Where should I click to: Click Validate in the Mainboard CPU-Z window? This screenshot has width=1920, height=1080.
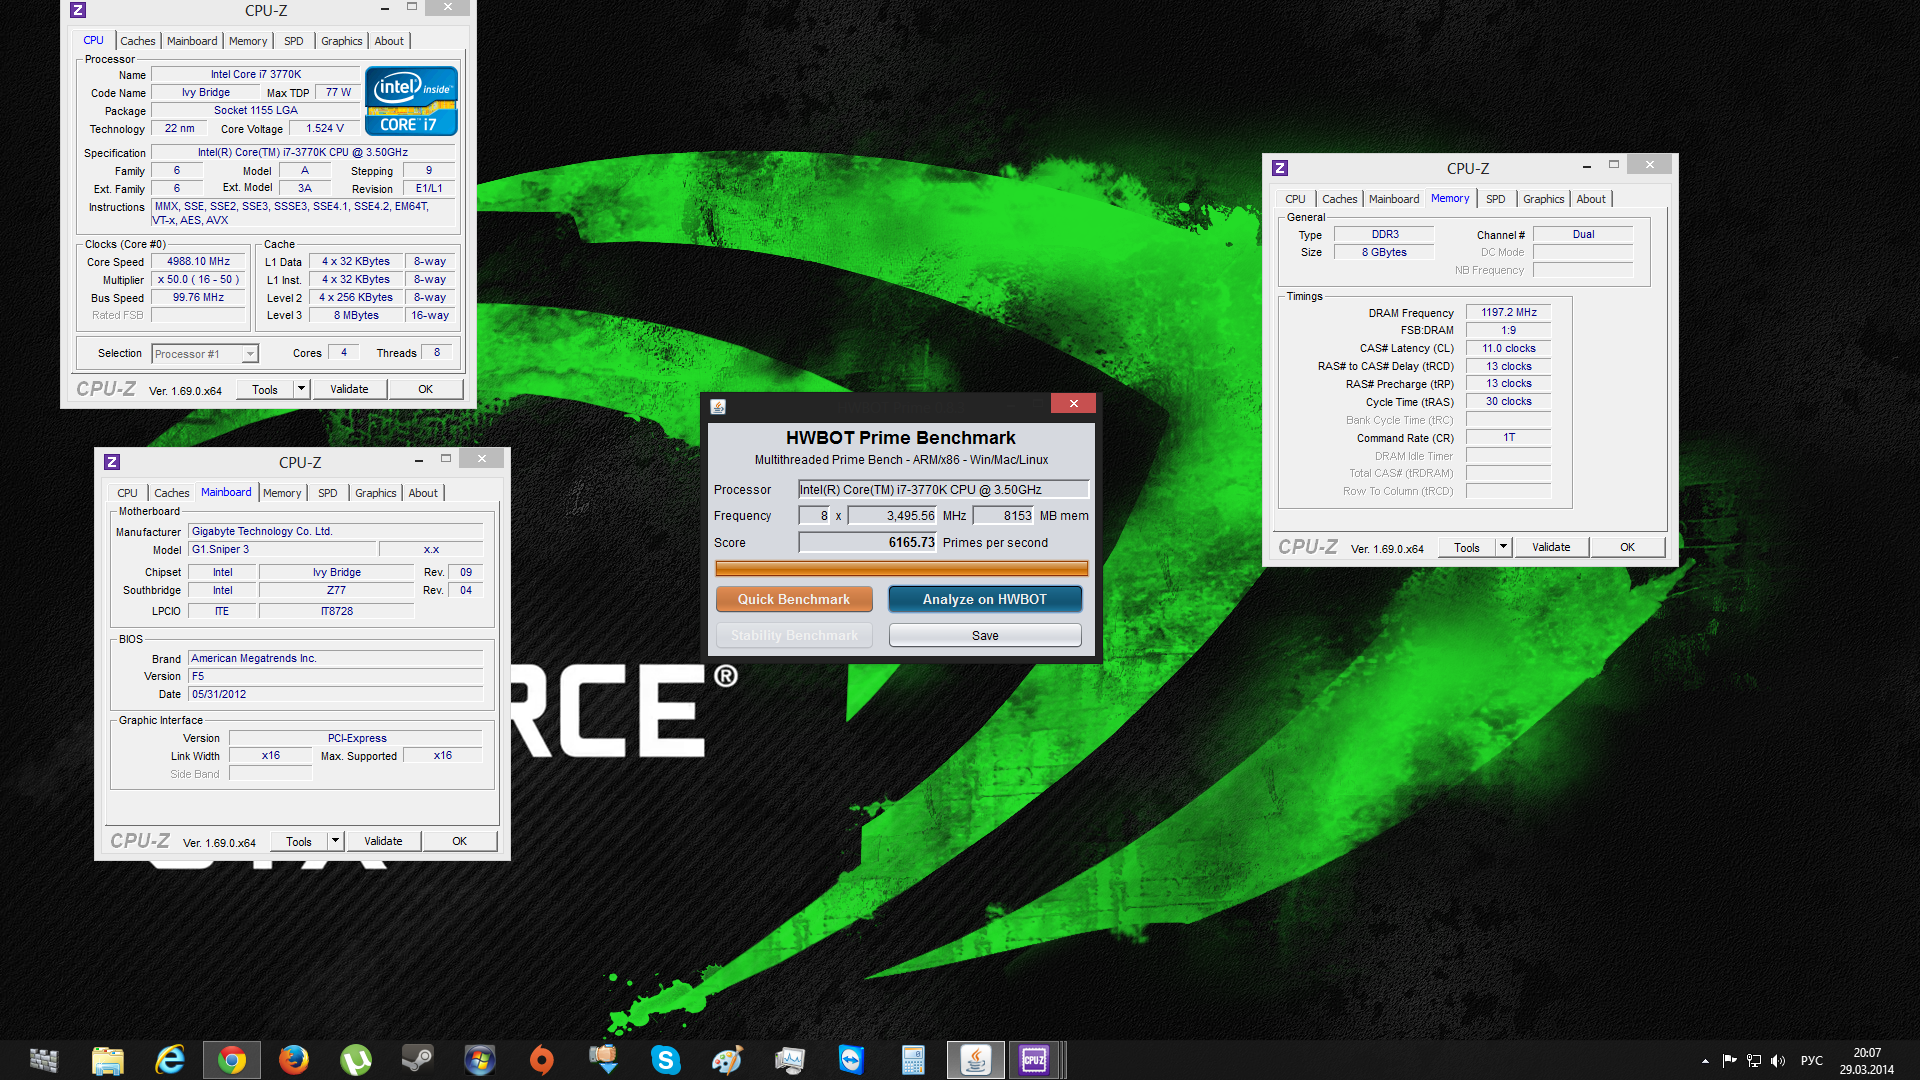[383, 841]
